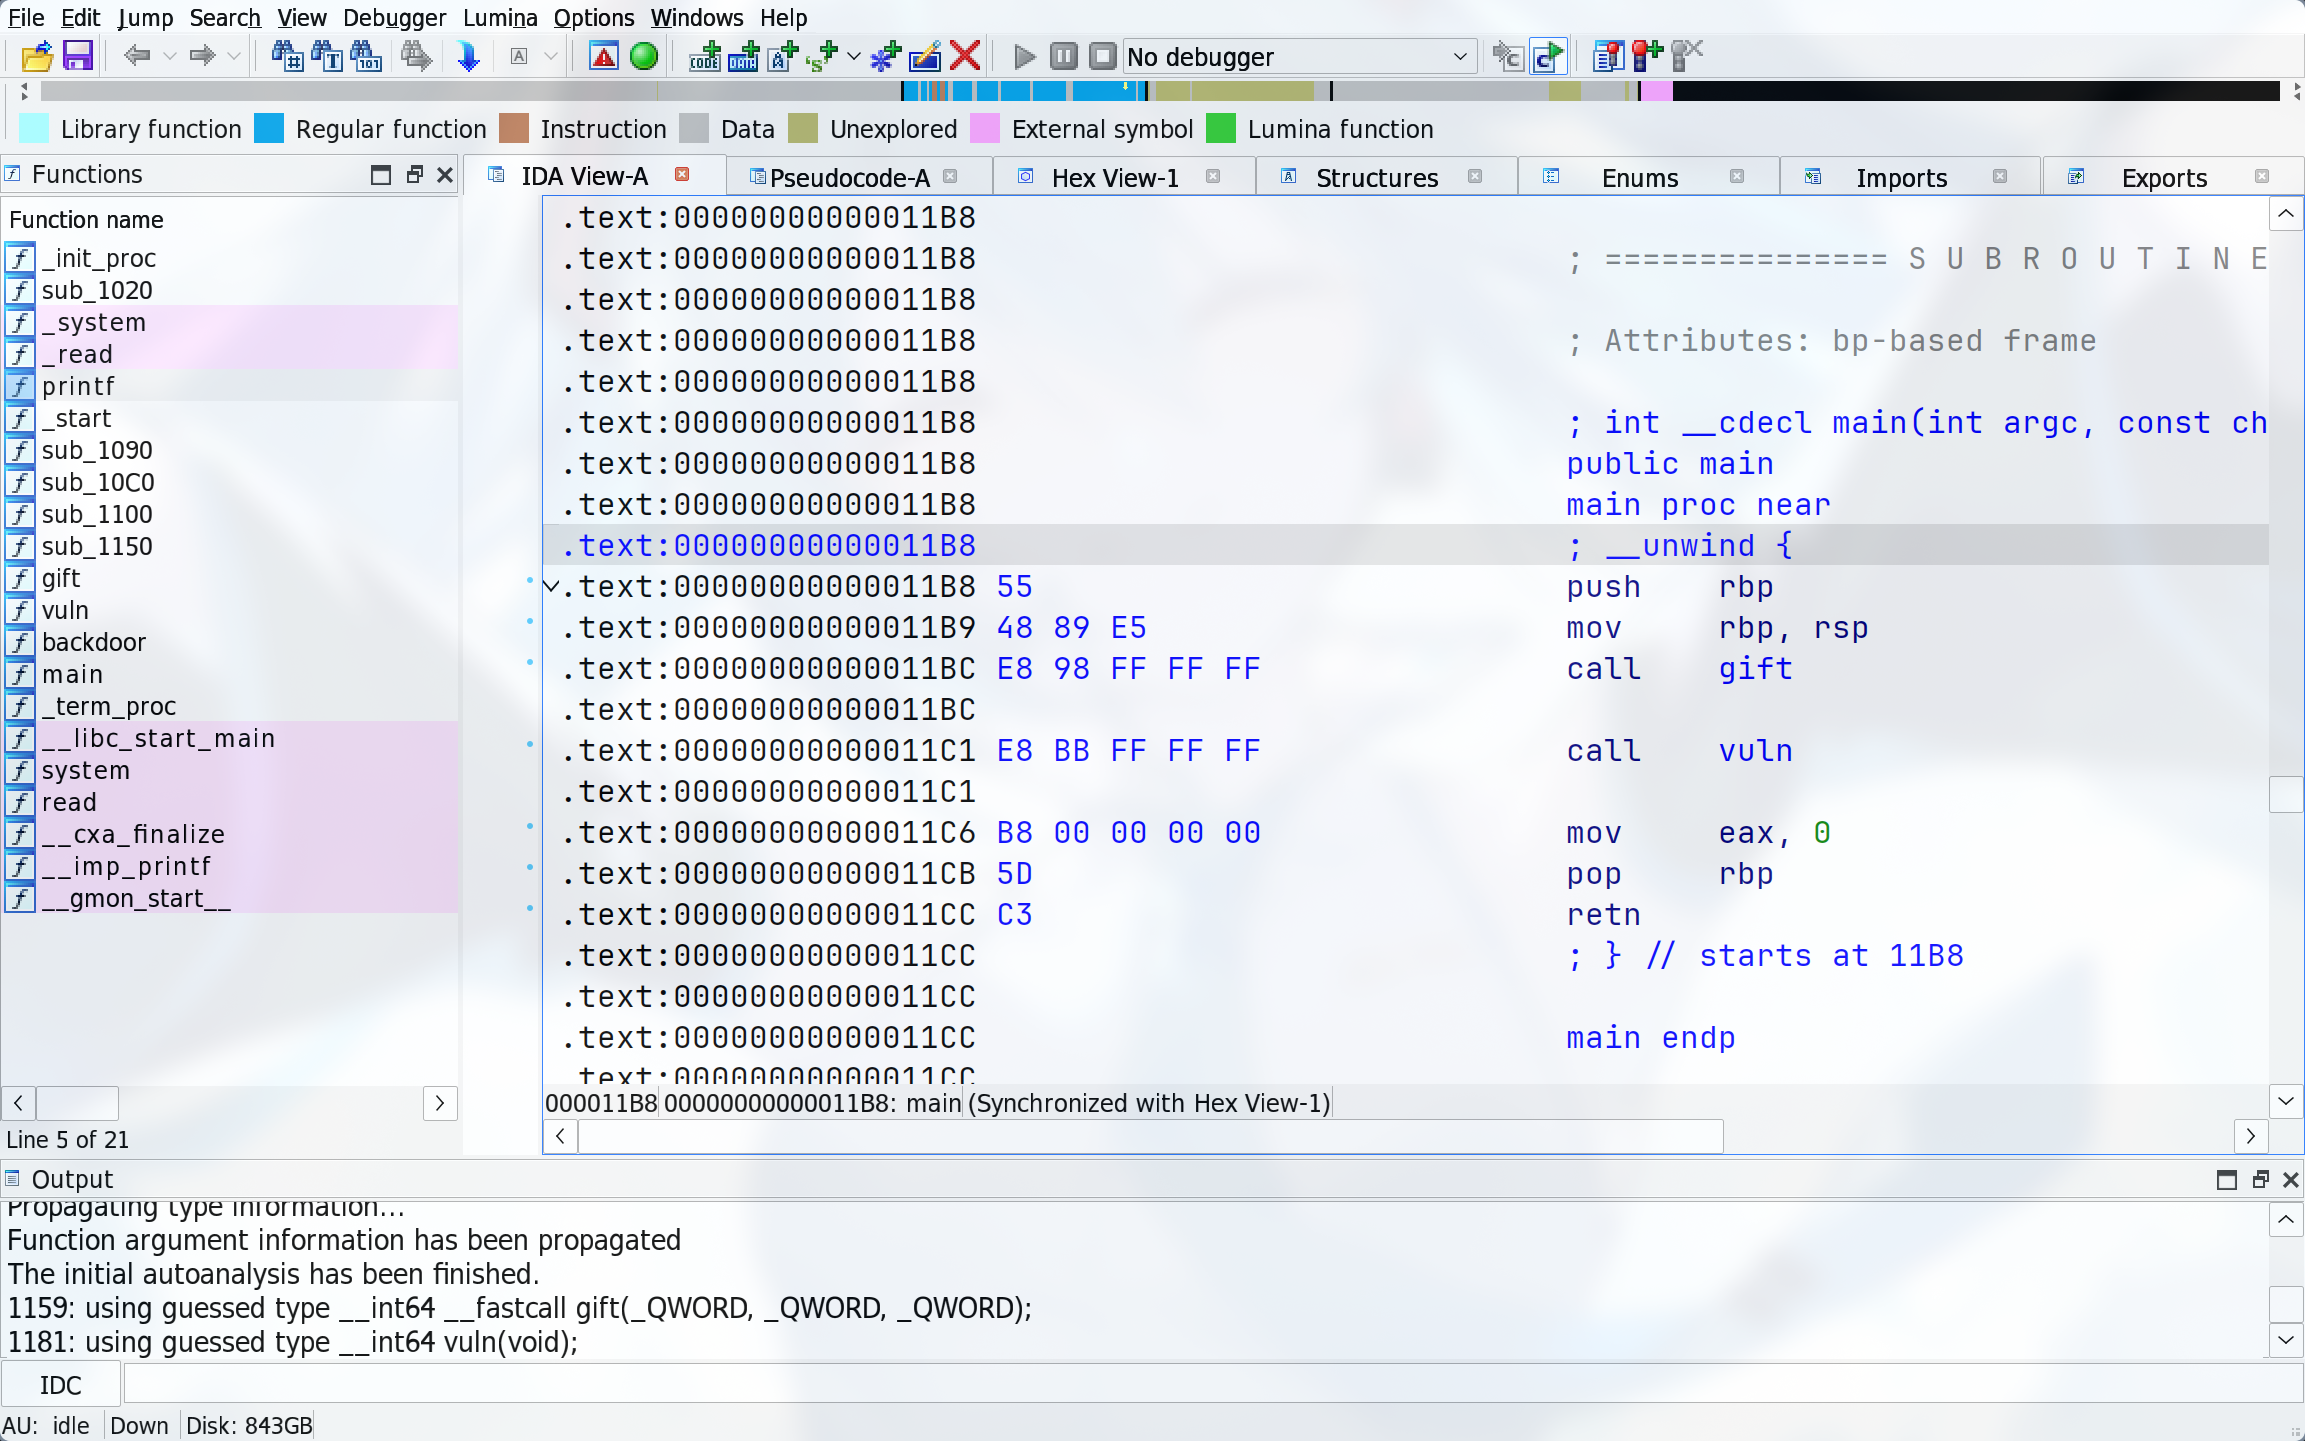The height and width of the screenshot is (1441, 2305).
Task: Click the IDC command input field
Action: click(1200, 1385)
